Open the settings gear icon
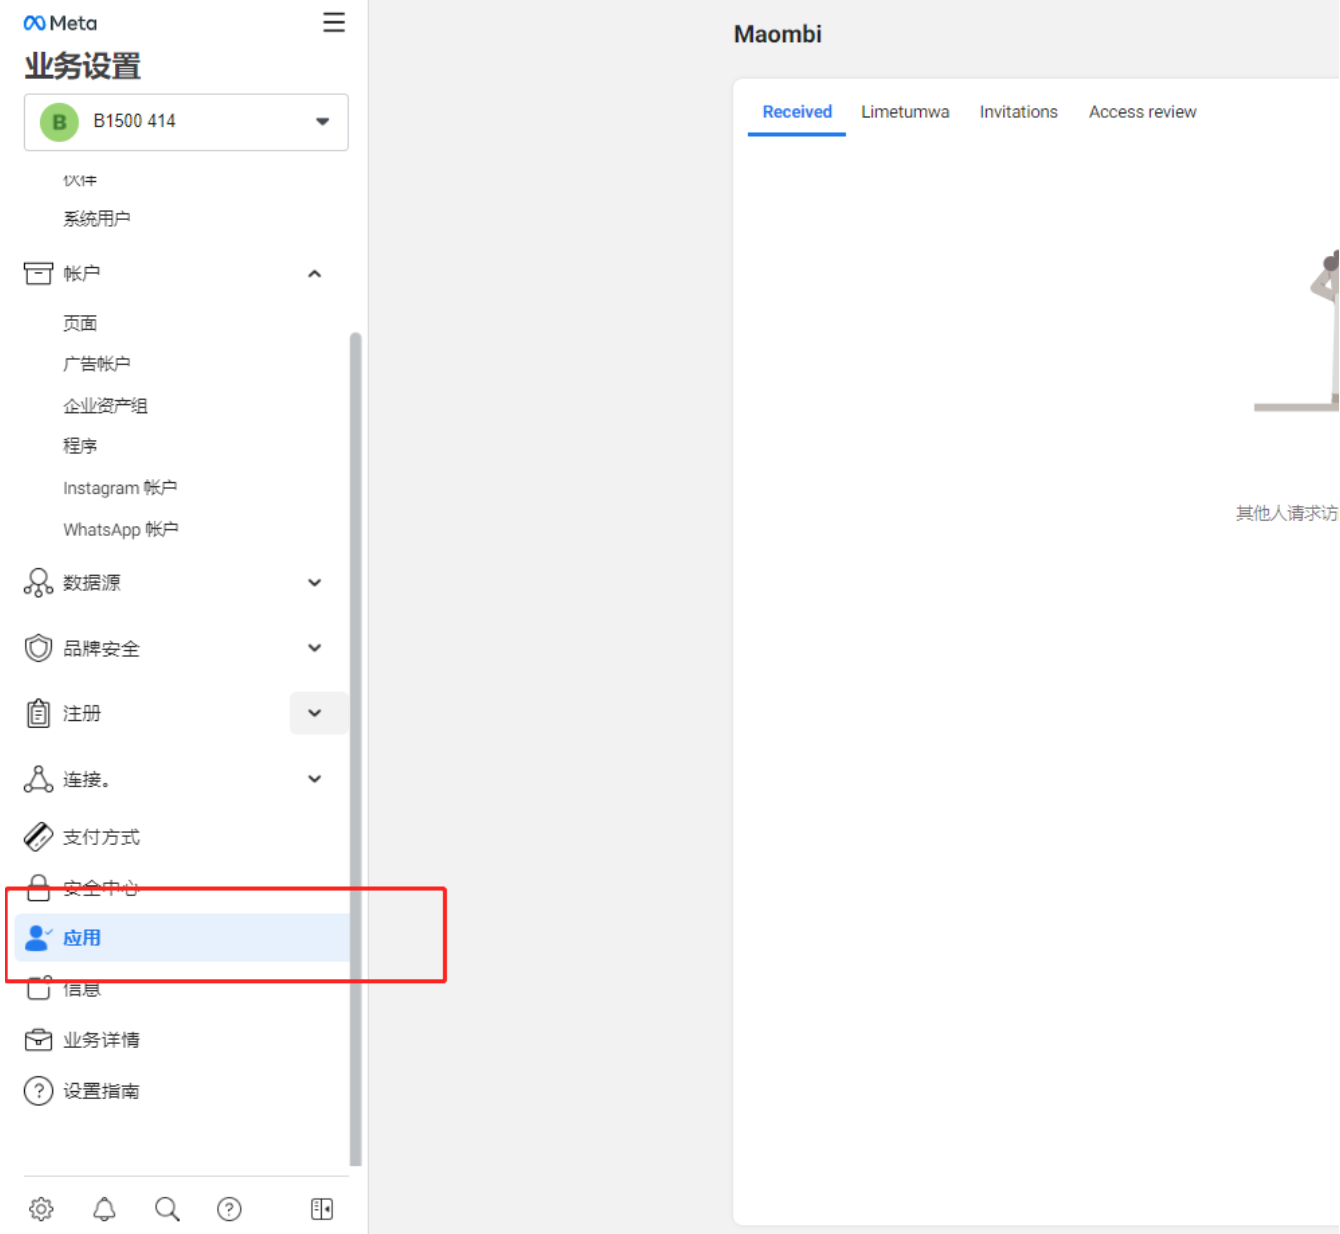The height and width of the screenshot is (1234, 1340). point(41,1209)
